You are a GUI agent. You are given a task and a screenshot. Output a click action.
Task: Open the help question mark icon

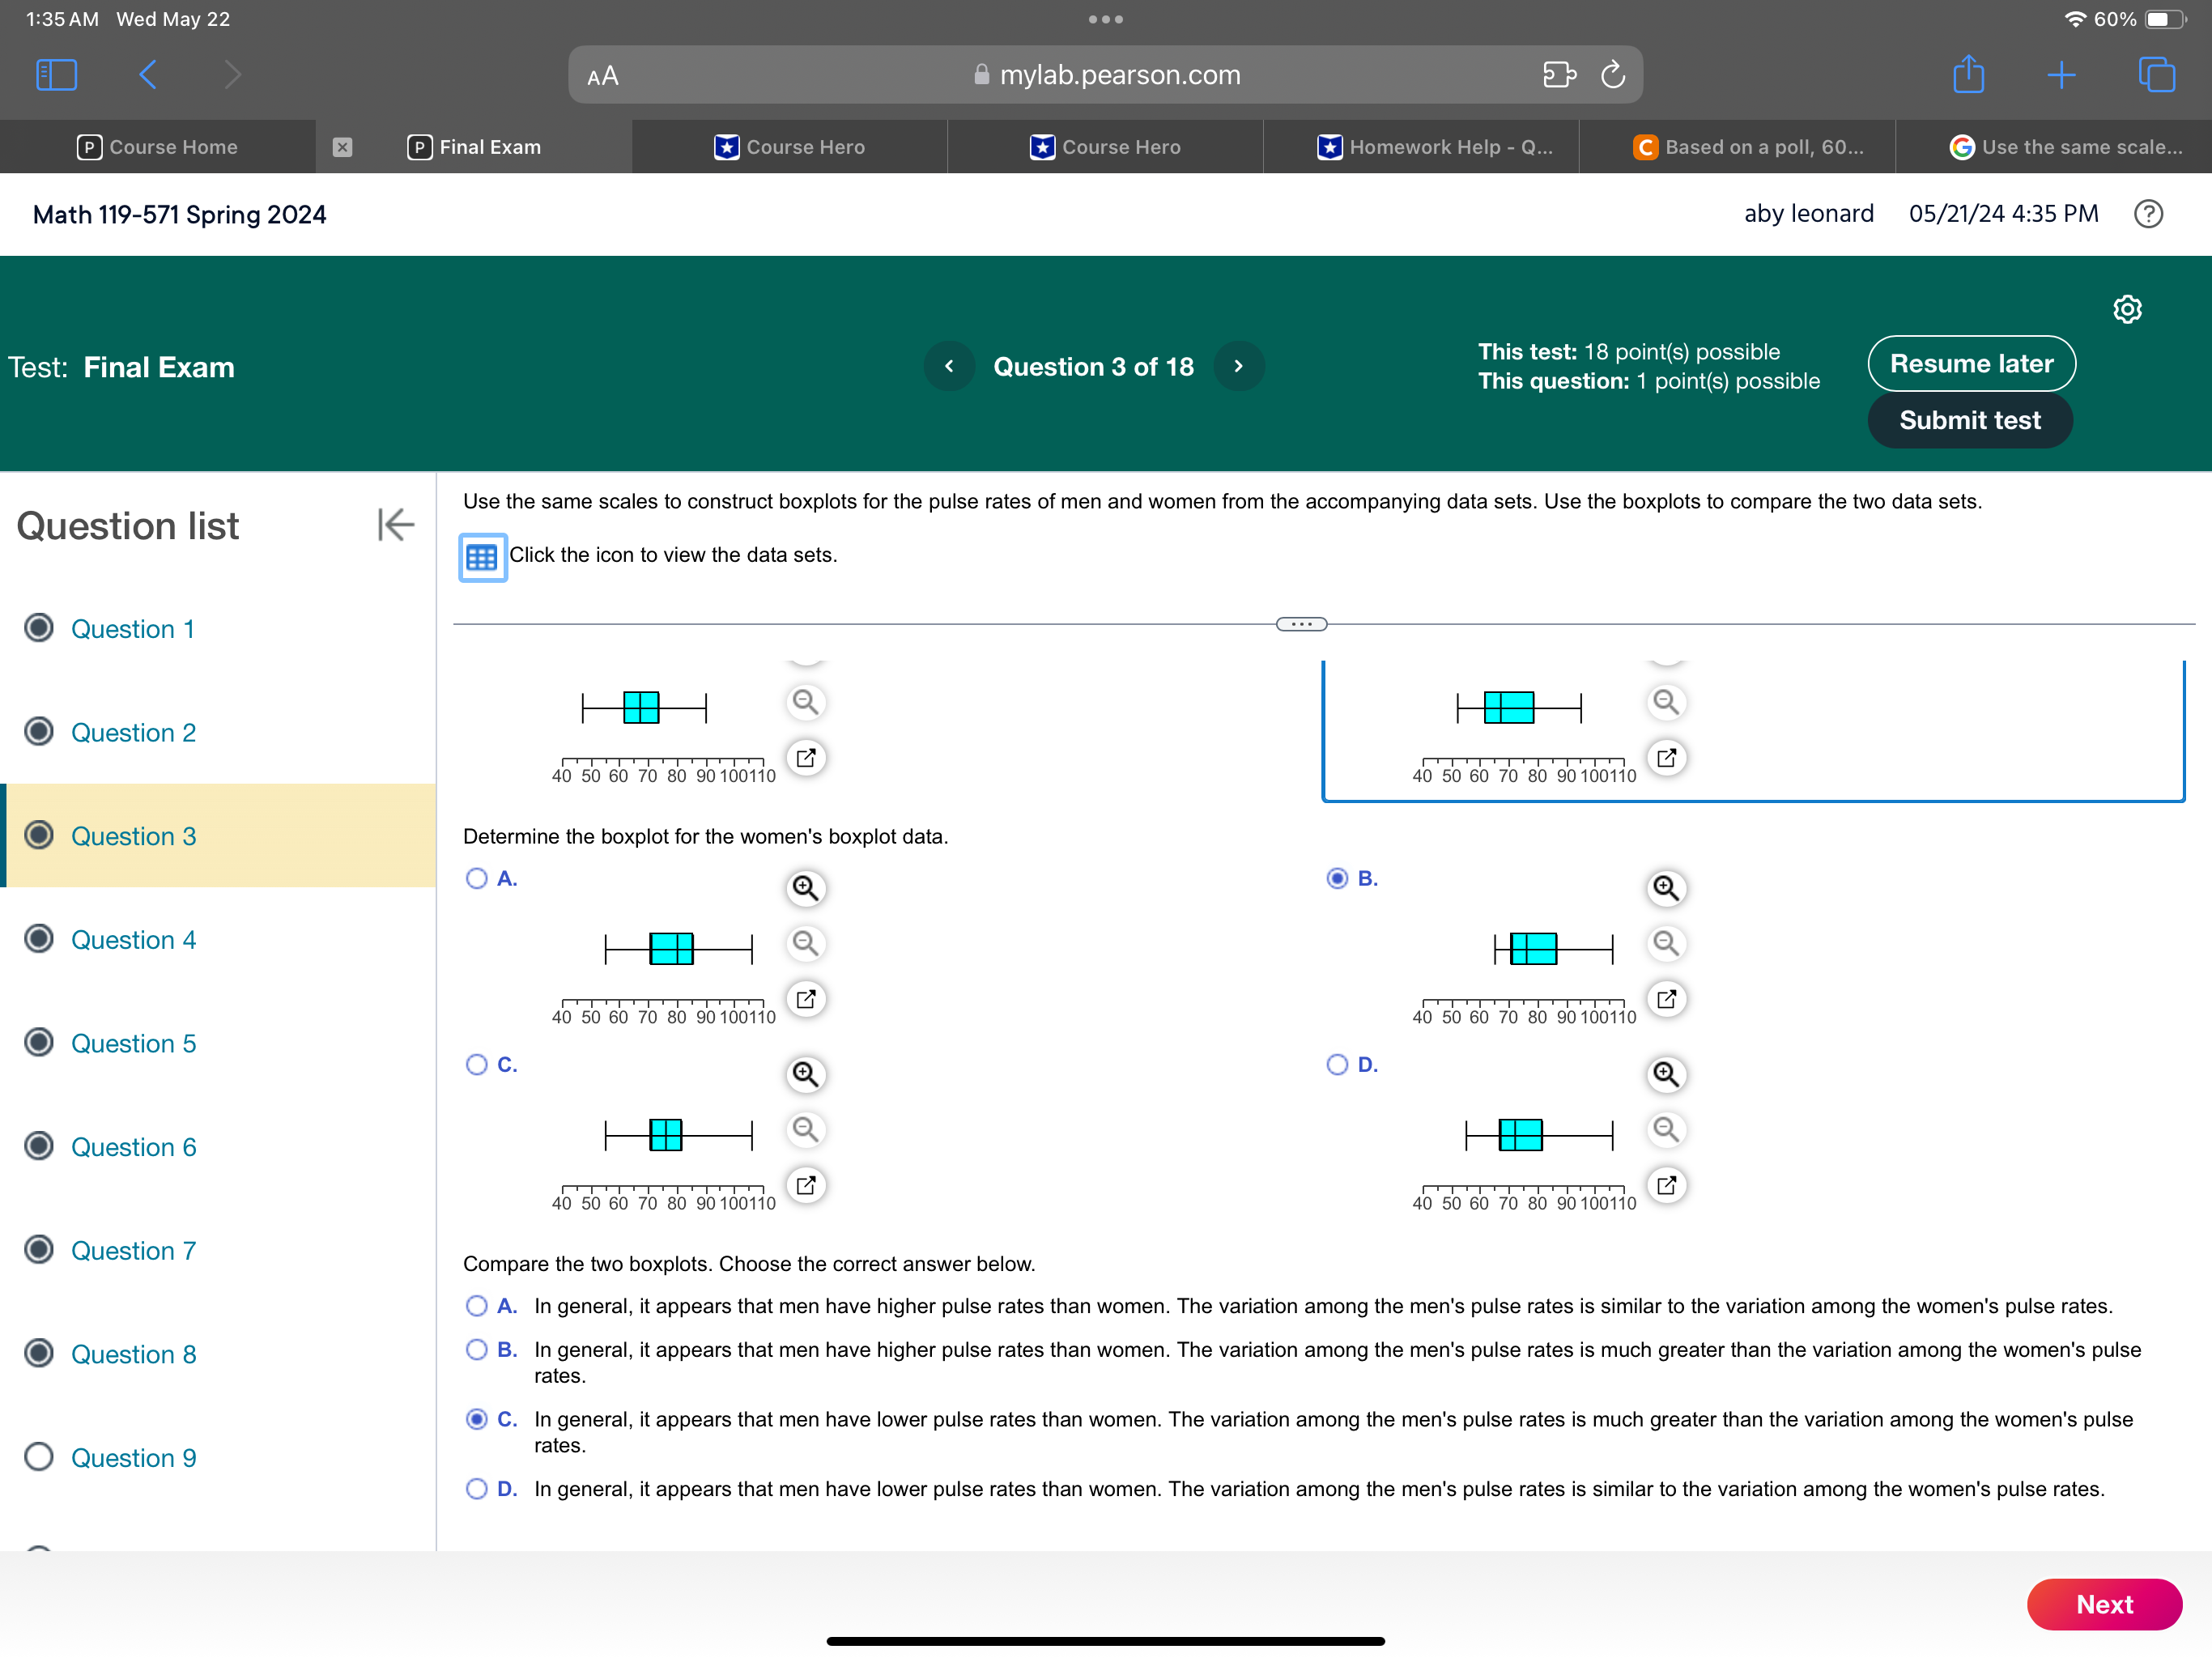click(2147, 214)
